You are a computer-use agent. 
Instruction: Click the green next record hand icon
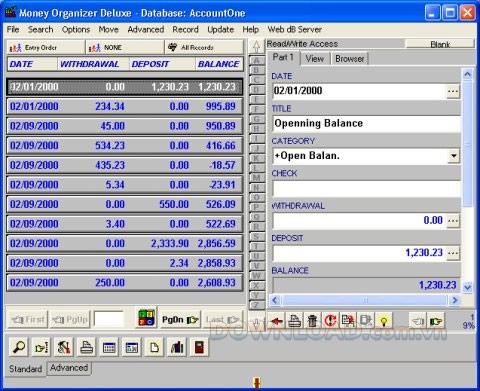point(436,321)
